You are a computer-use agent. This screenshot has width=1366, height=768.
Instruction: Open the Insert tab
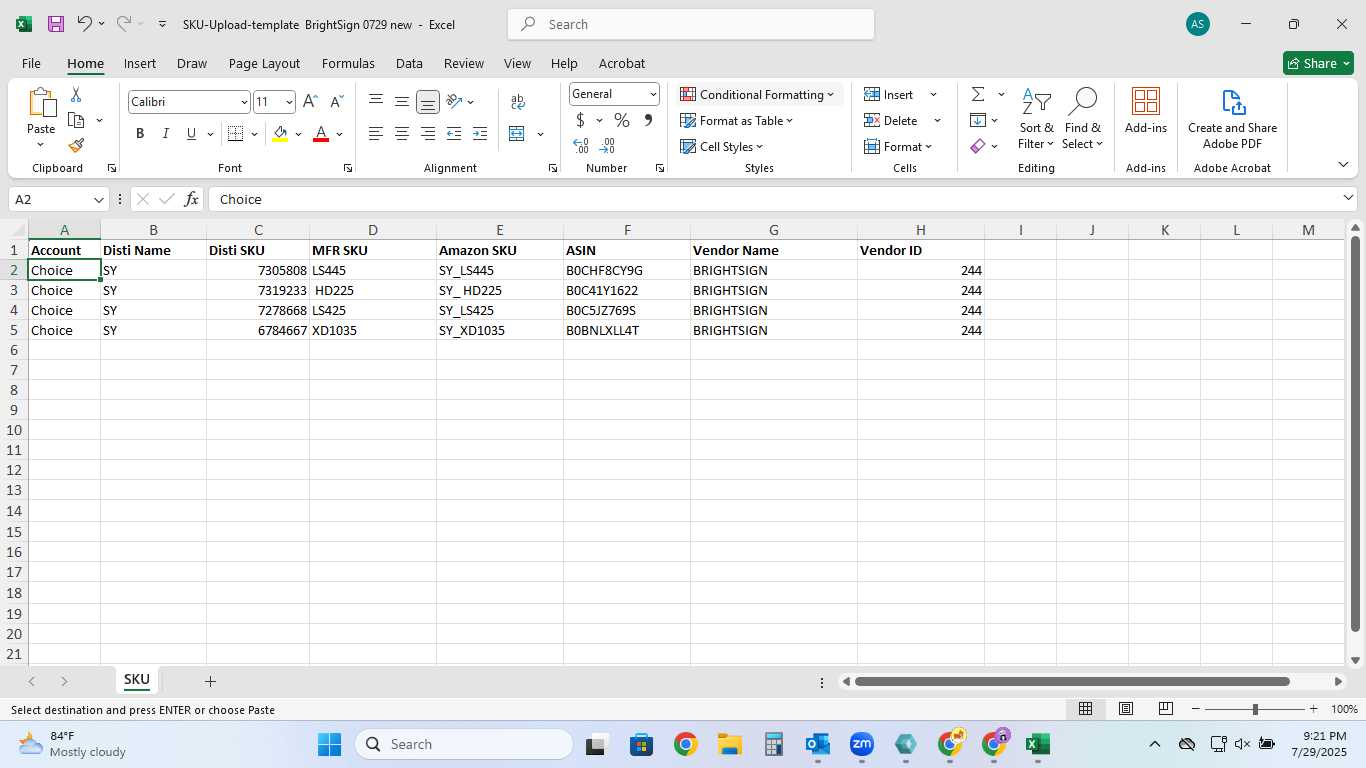point(140,63)
